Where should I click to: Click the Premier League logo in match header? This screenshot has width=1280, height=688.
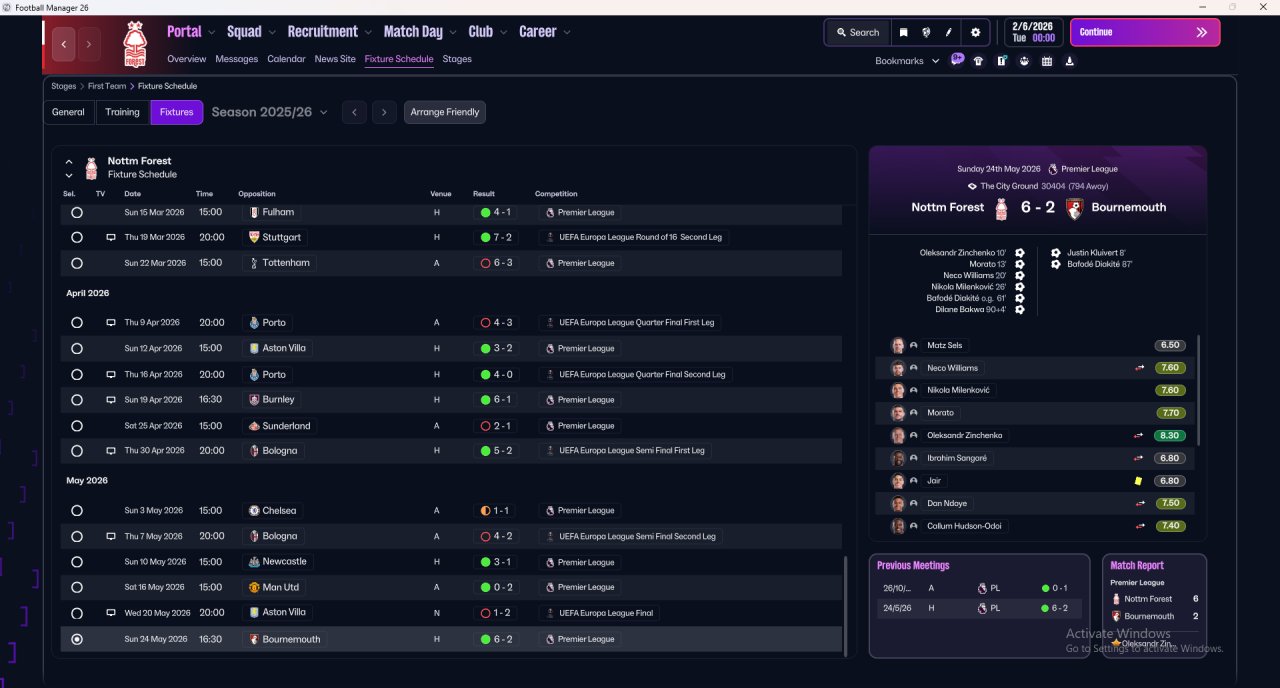pos(1052,169)
